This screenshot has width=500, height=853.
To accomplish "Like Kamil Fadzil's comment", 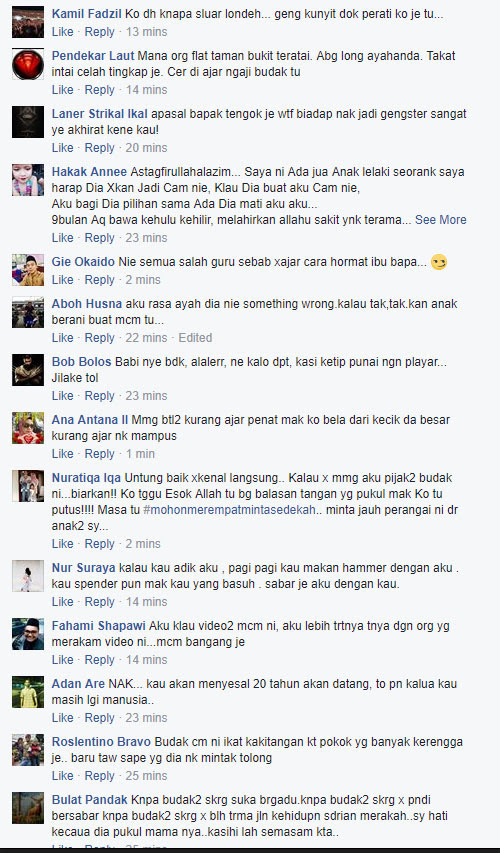I will click(x=63, y=32).
